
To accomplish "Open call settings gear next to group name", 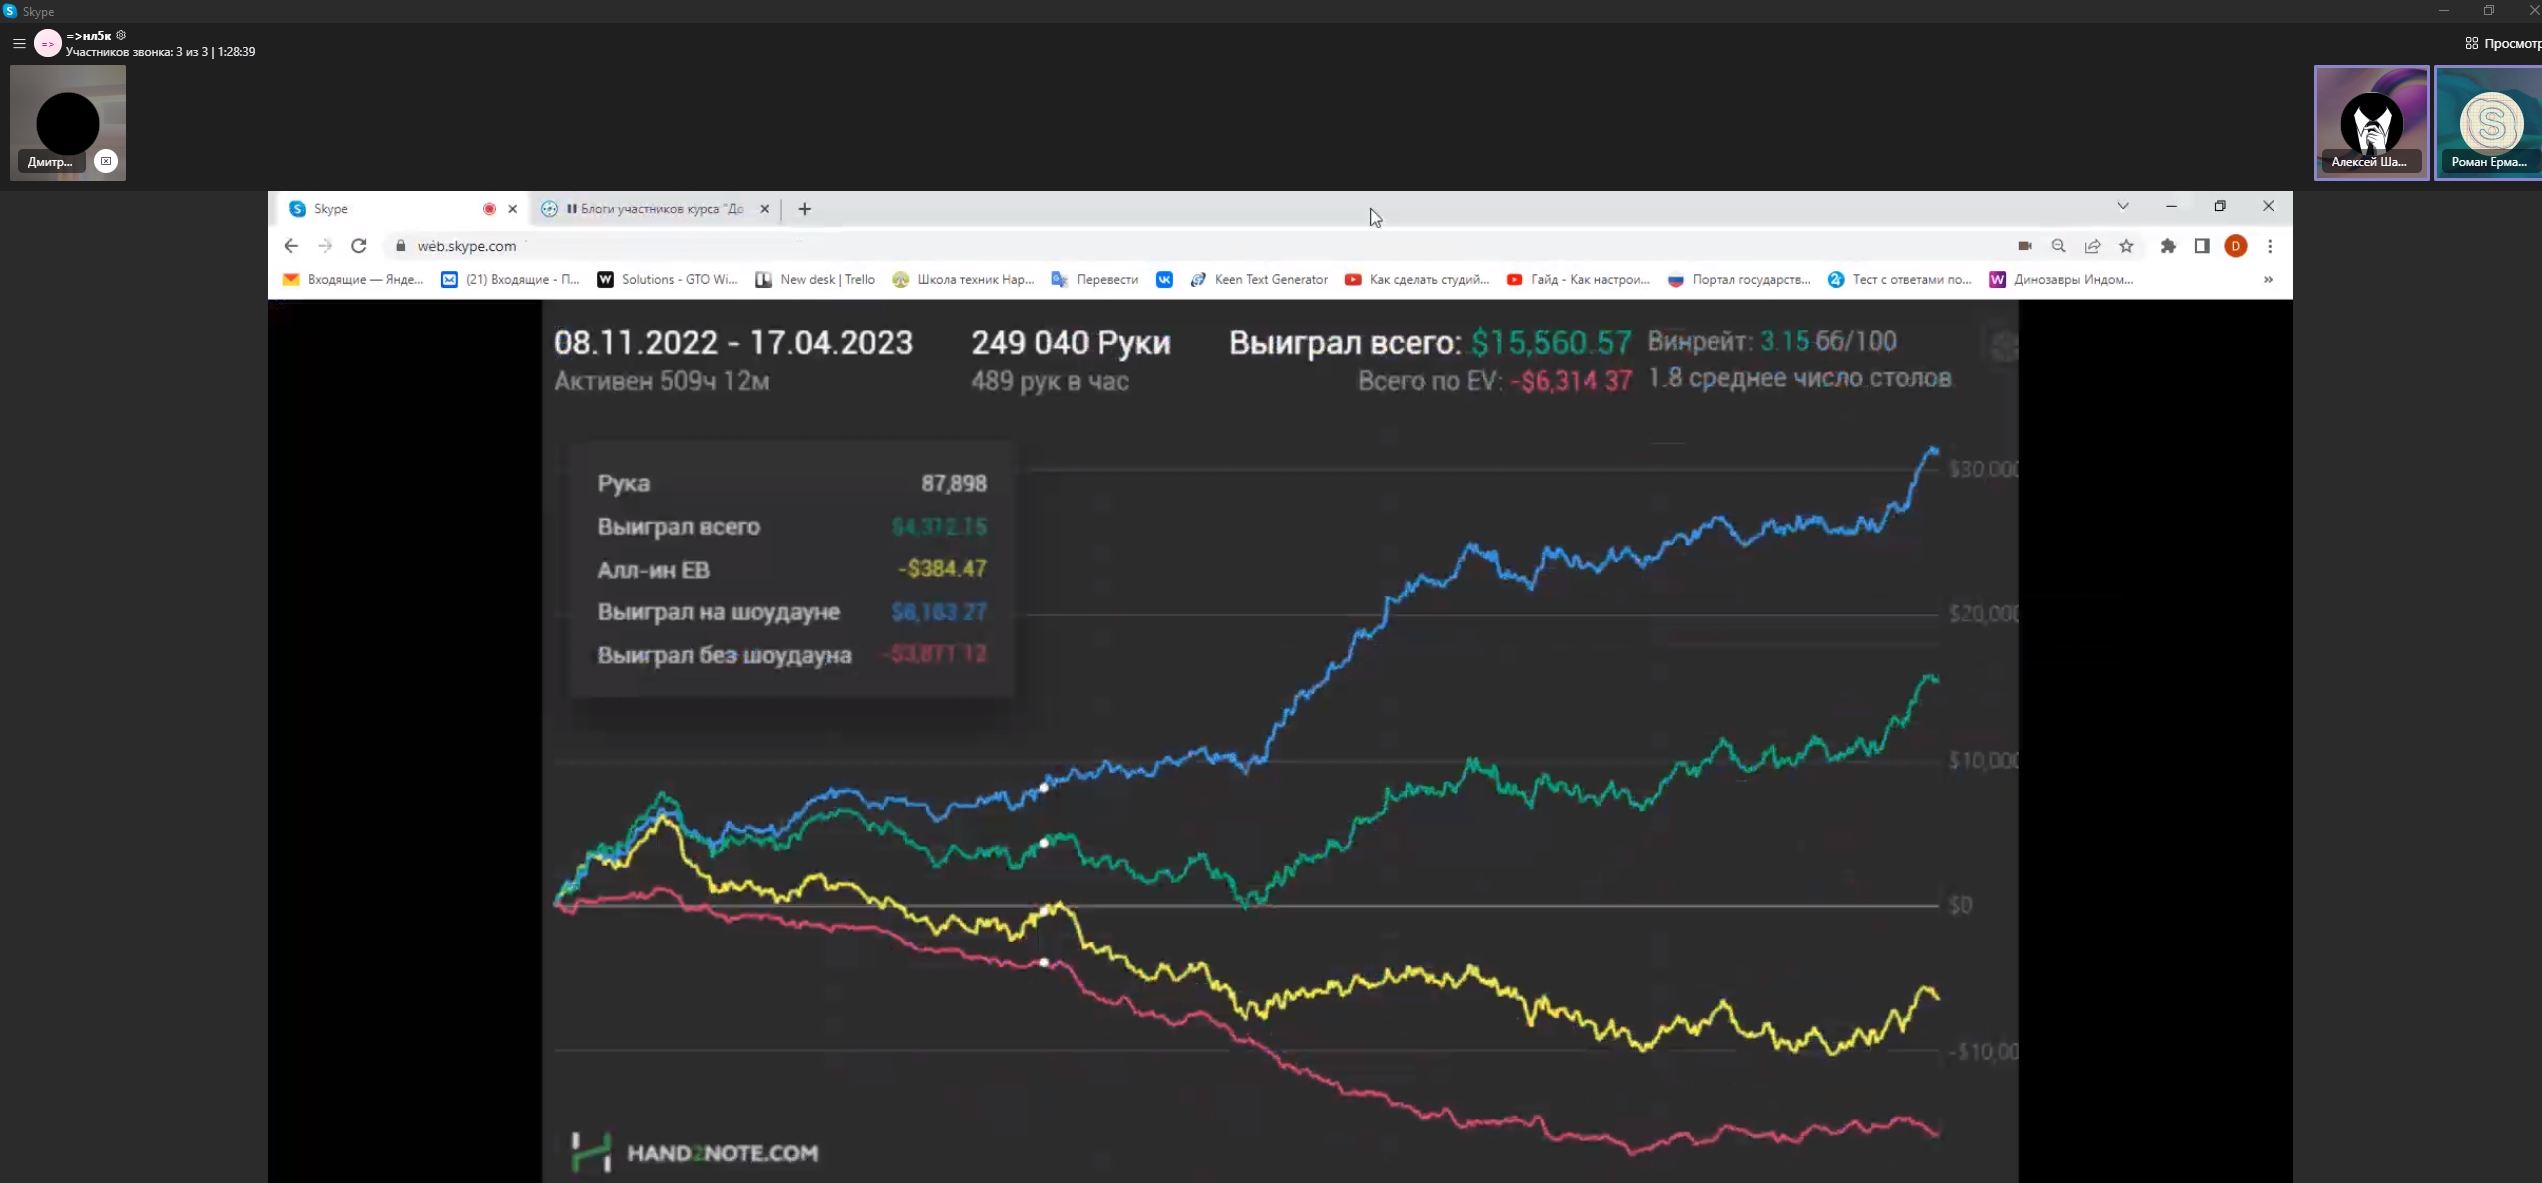I will [121, 35].
